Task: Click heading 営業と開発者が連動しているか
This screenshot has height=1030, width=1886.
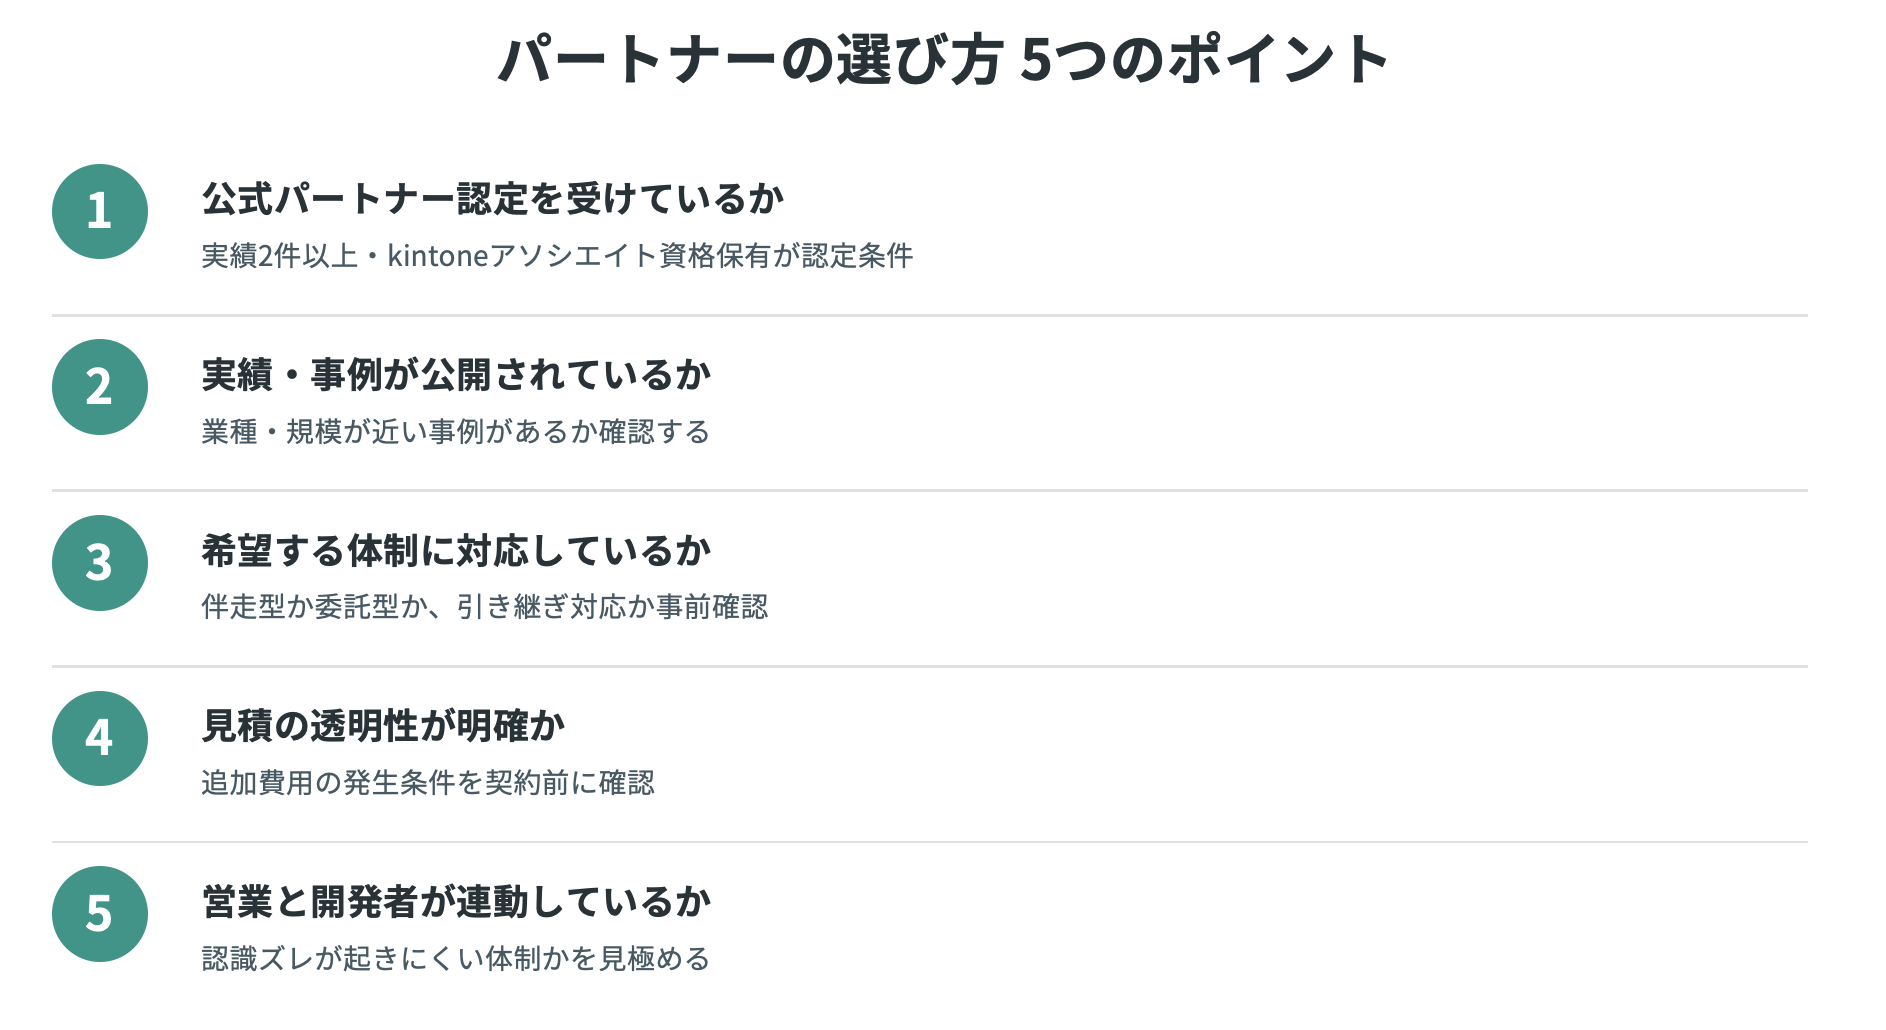Action: tap(456, 902)
